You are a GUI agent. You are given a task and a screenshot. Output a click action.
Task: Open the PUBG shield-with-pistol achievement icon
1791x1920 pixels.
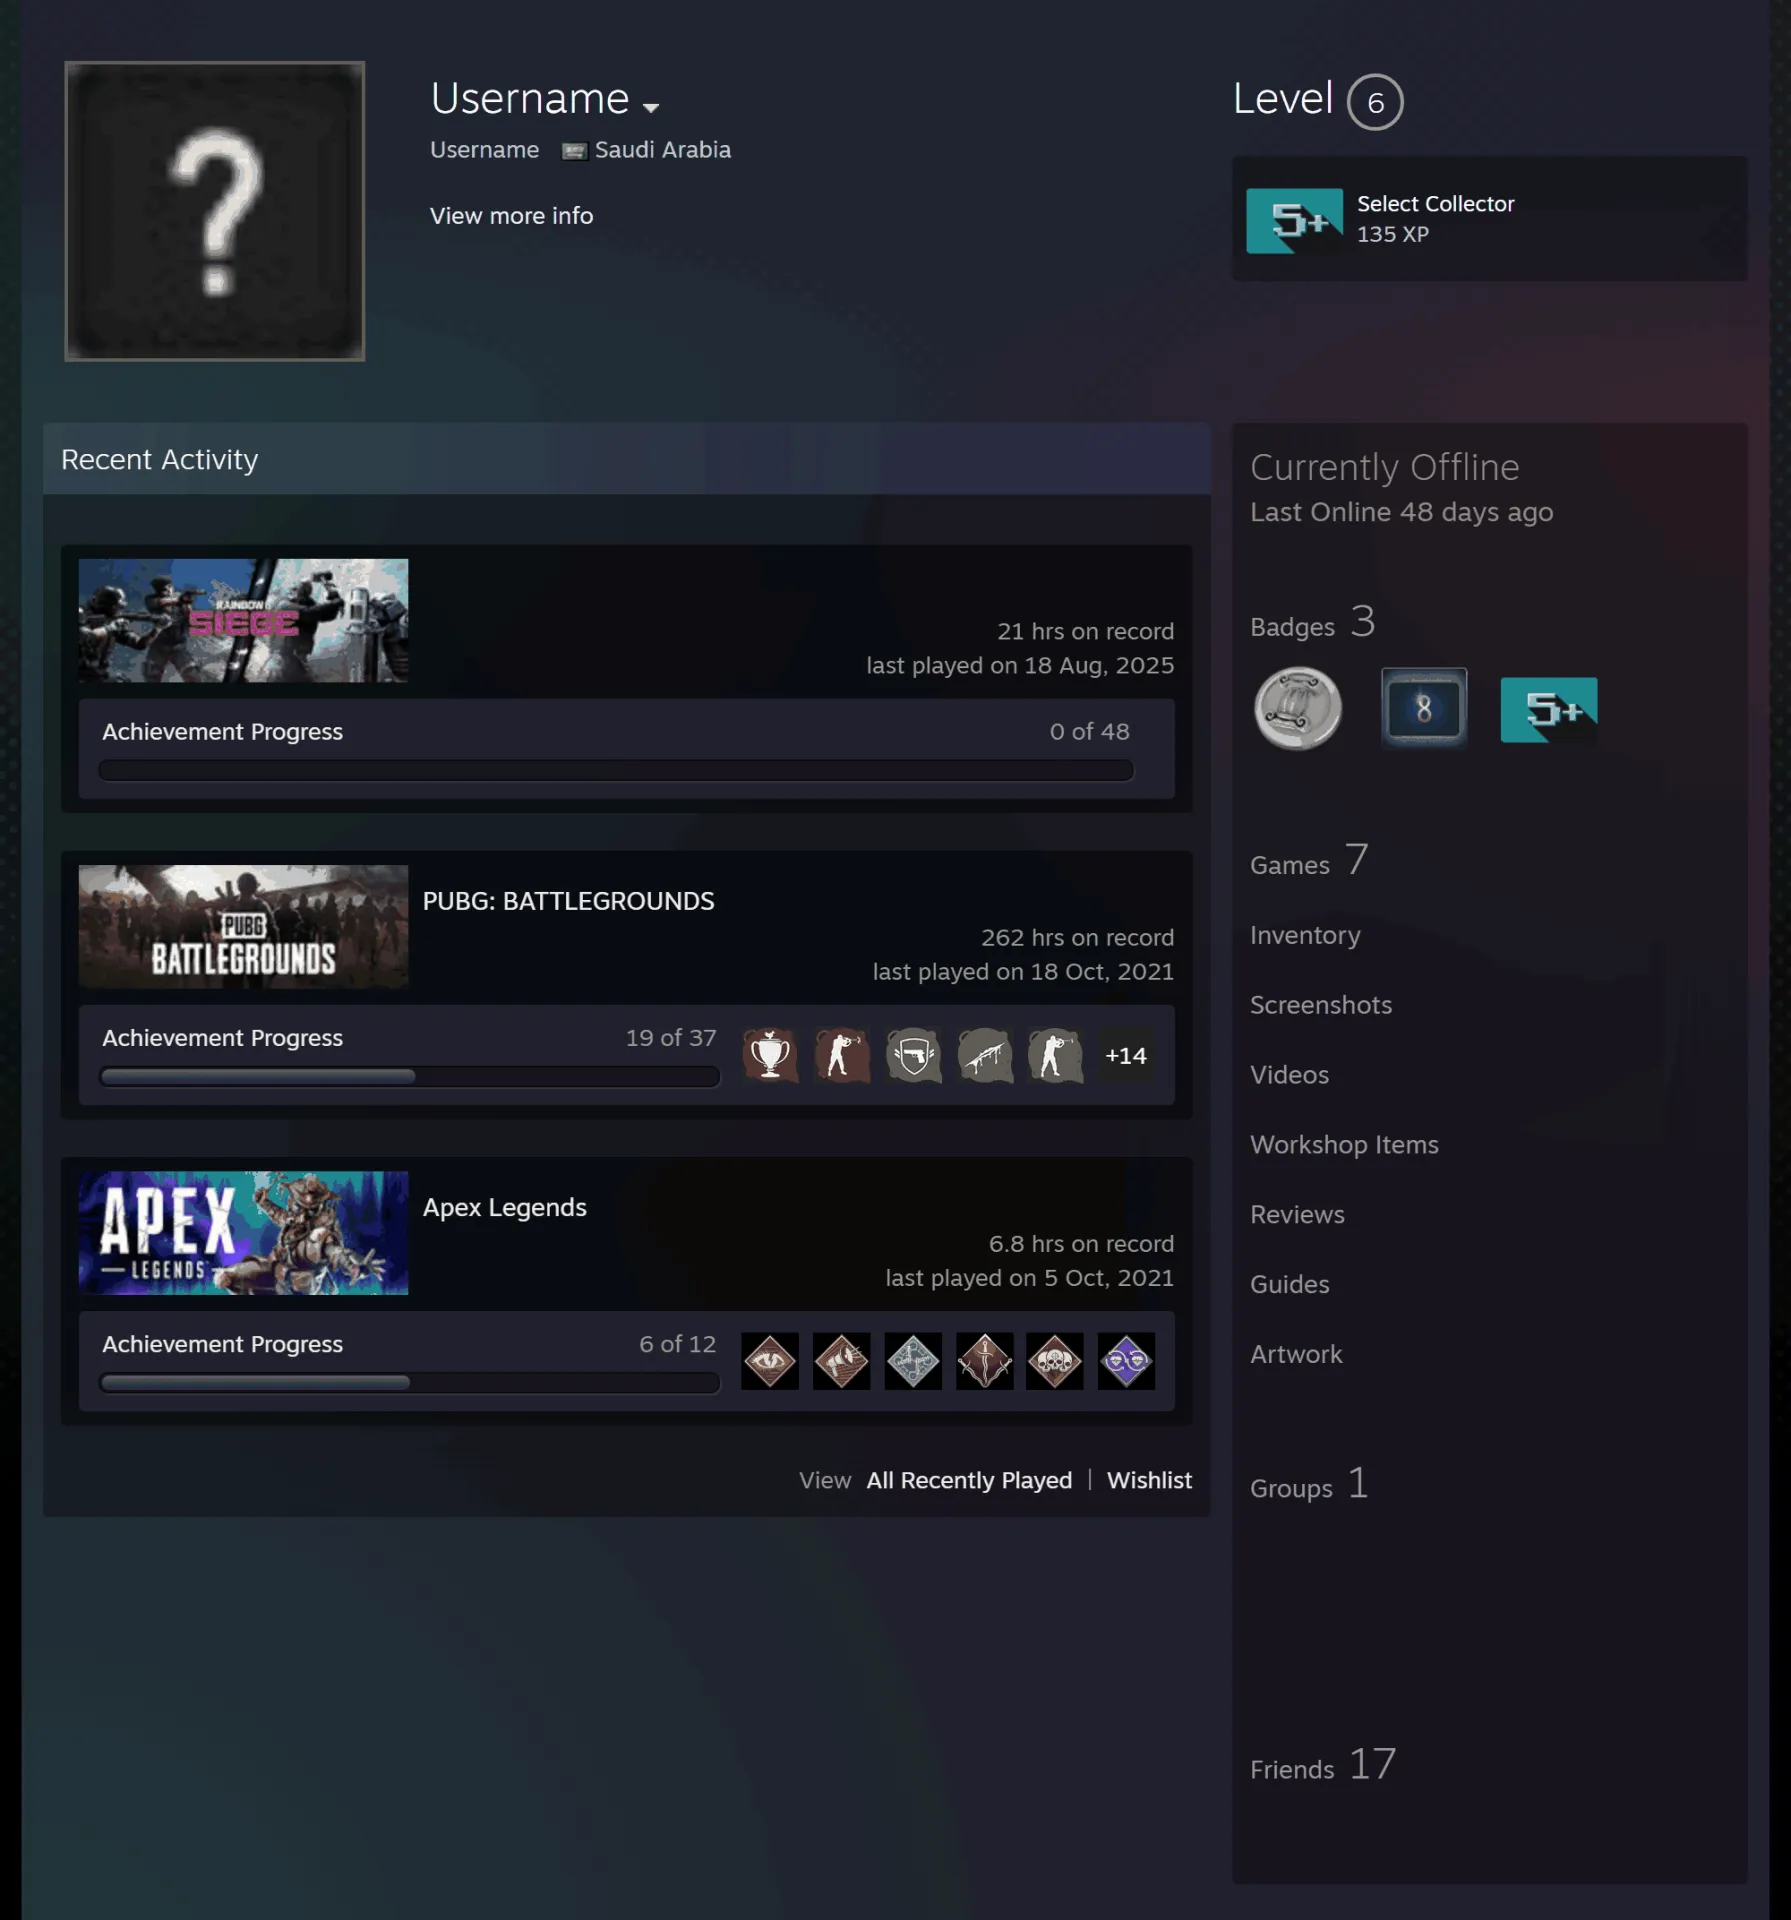[913, 1055]
